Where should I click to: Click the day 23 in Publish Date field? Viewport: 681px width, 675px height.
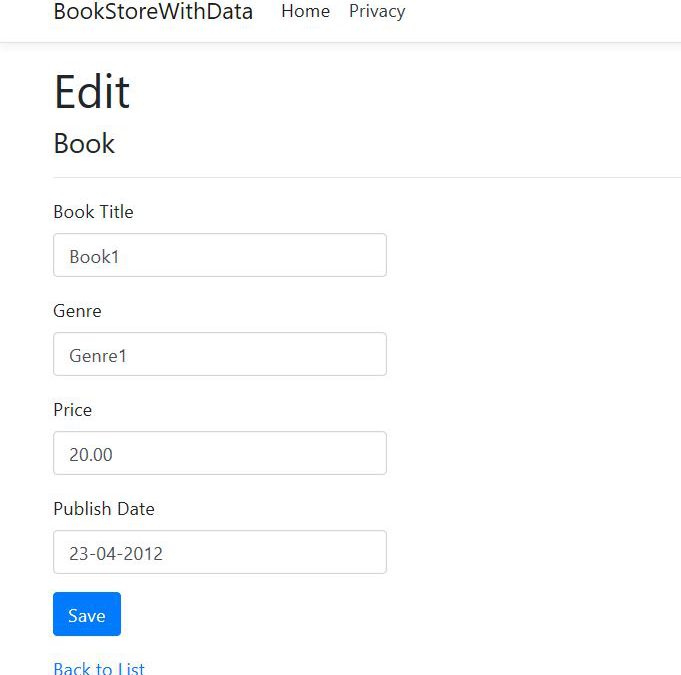pyautogui.click(x=79, y=553)
